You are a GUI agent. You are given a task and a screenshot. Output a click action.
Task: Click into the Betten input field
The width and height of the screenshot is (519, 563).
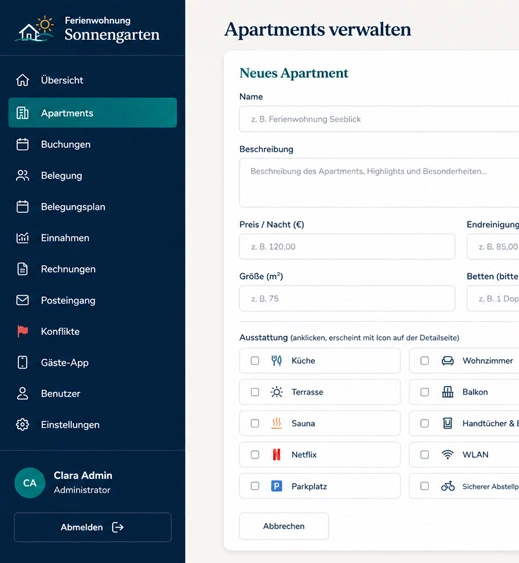point(493,298)
